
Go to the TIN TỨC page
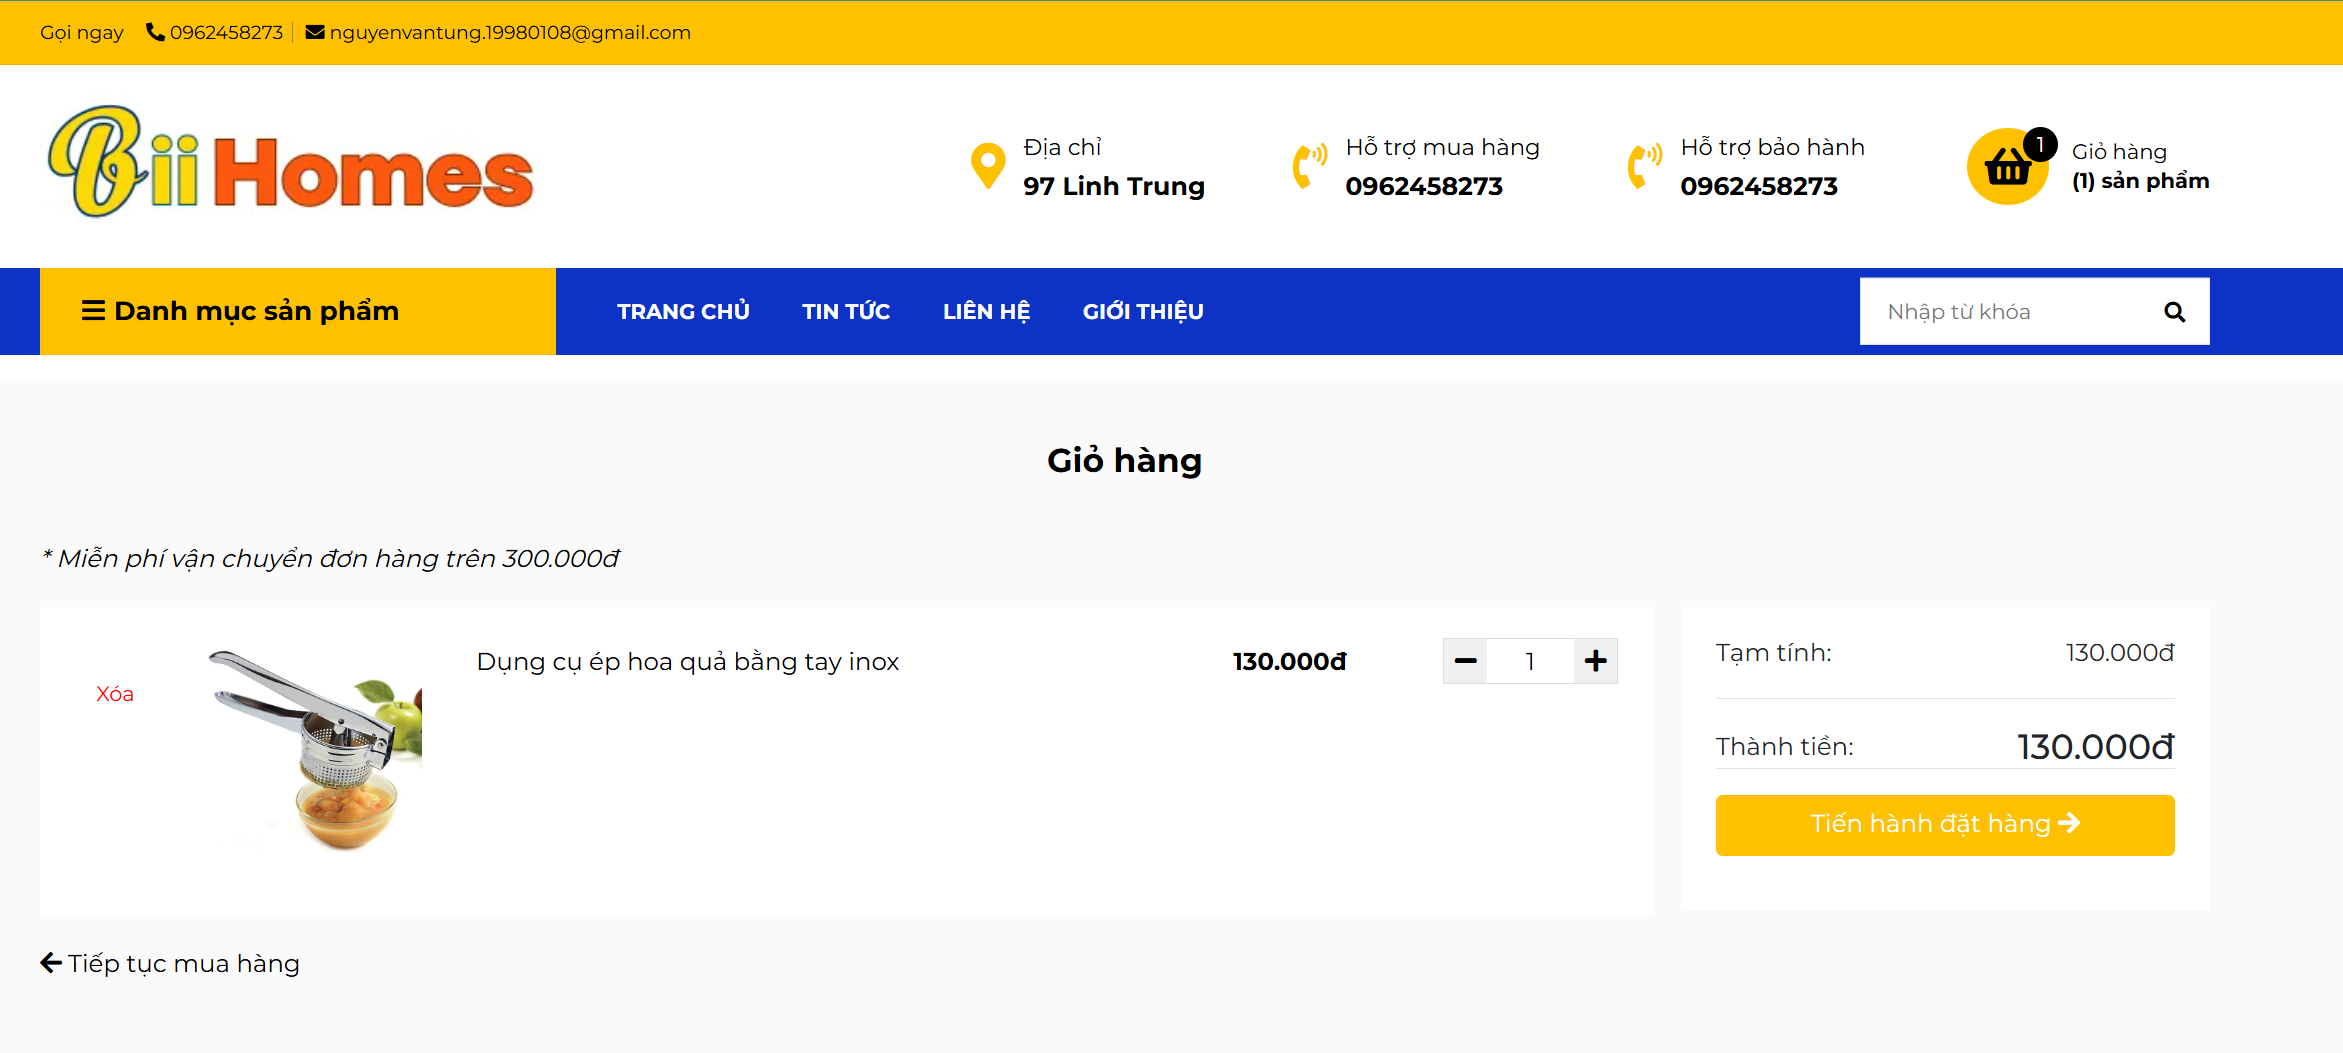845,312
